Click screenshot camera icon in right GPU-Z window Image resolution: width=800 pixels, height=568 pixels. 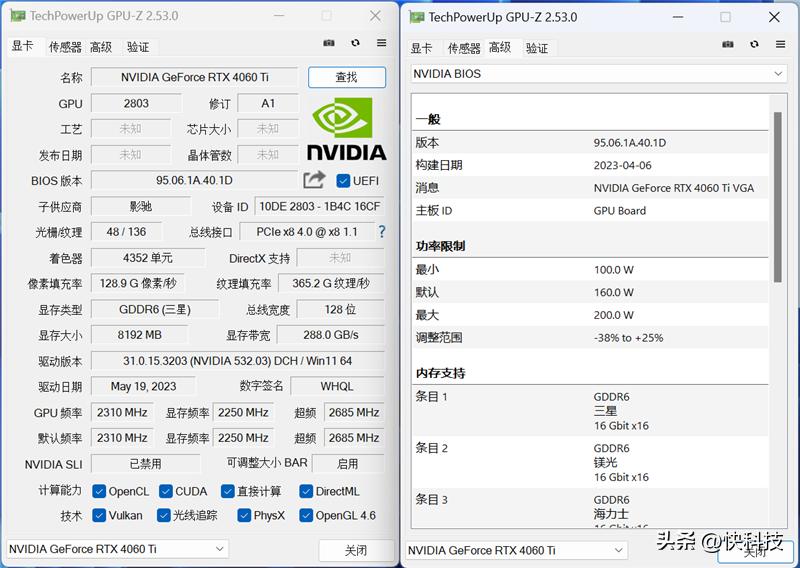click(728, 44)
